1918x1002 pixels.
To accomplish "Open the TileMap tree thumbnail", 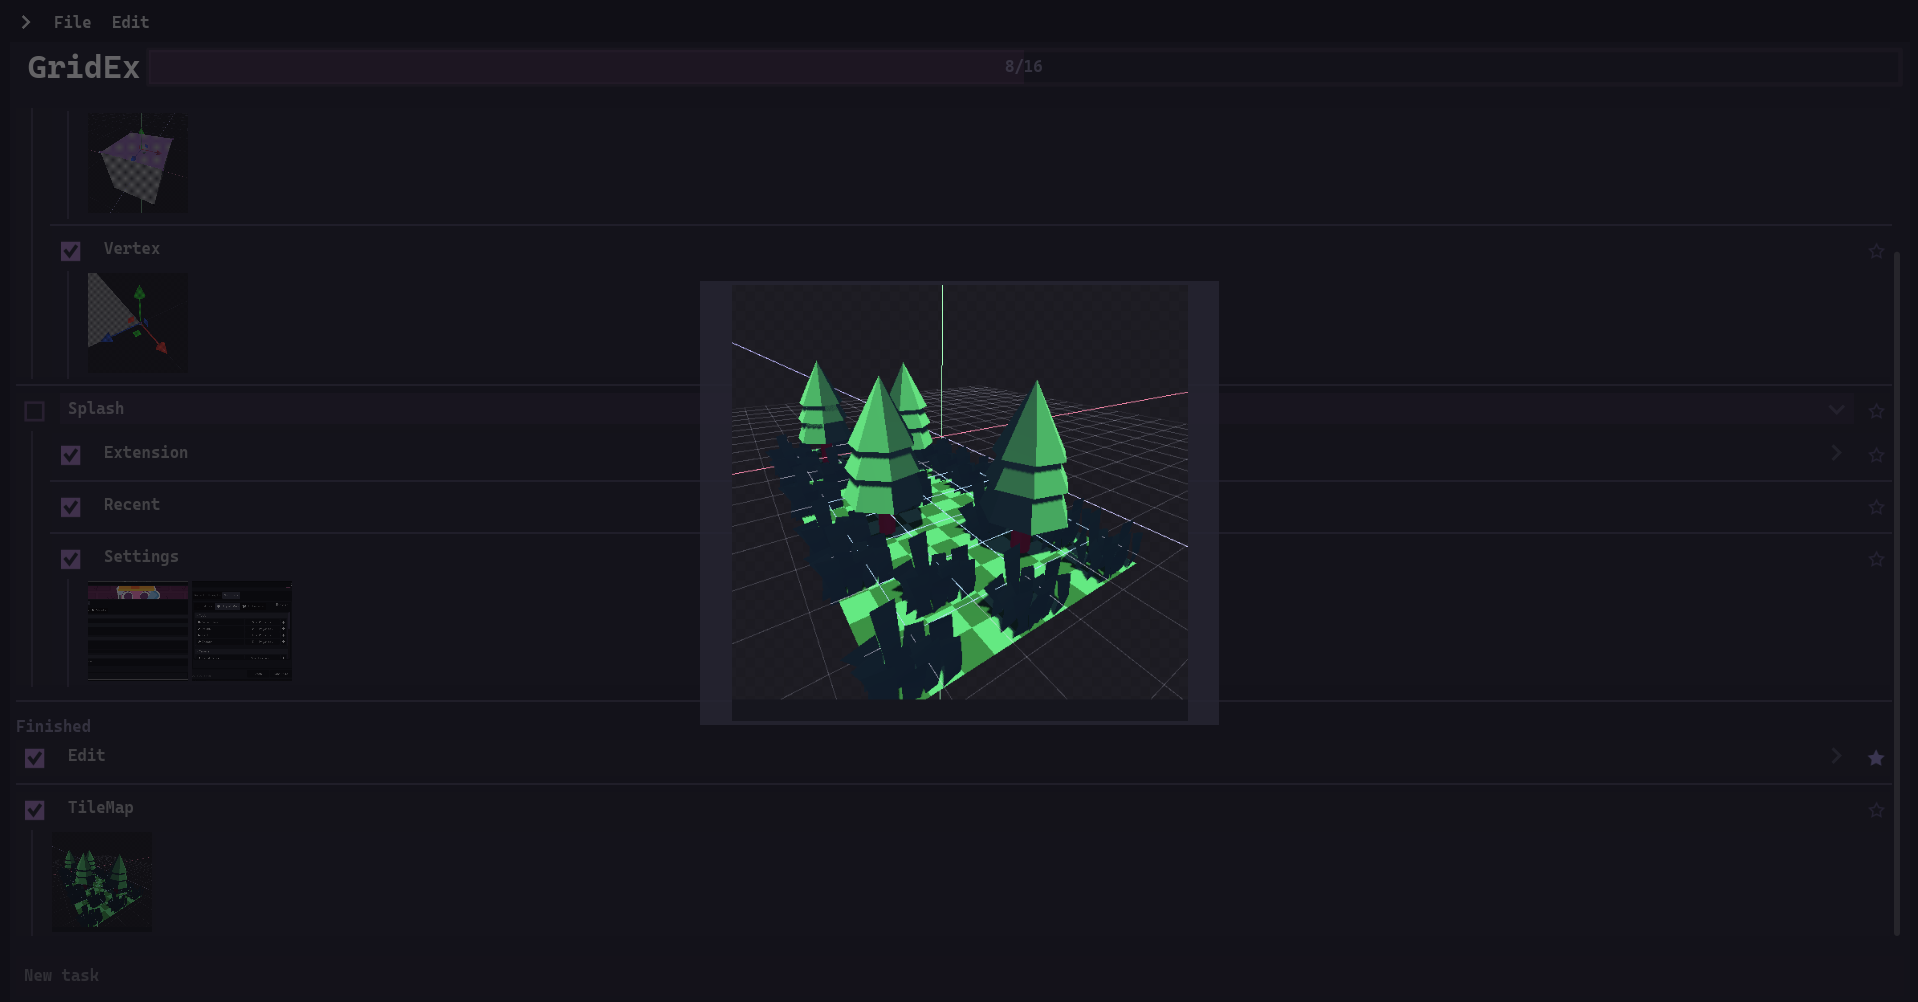I will coord(102,882).
